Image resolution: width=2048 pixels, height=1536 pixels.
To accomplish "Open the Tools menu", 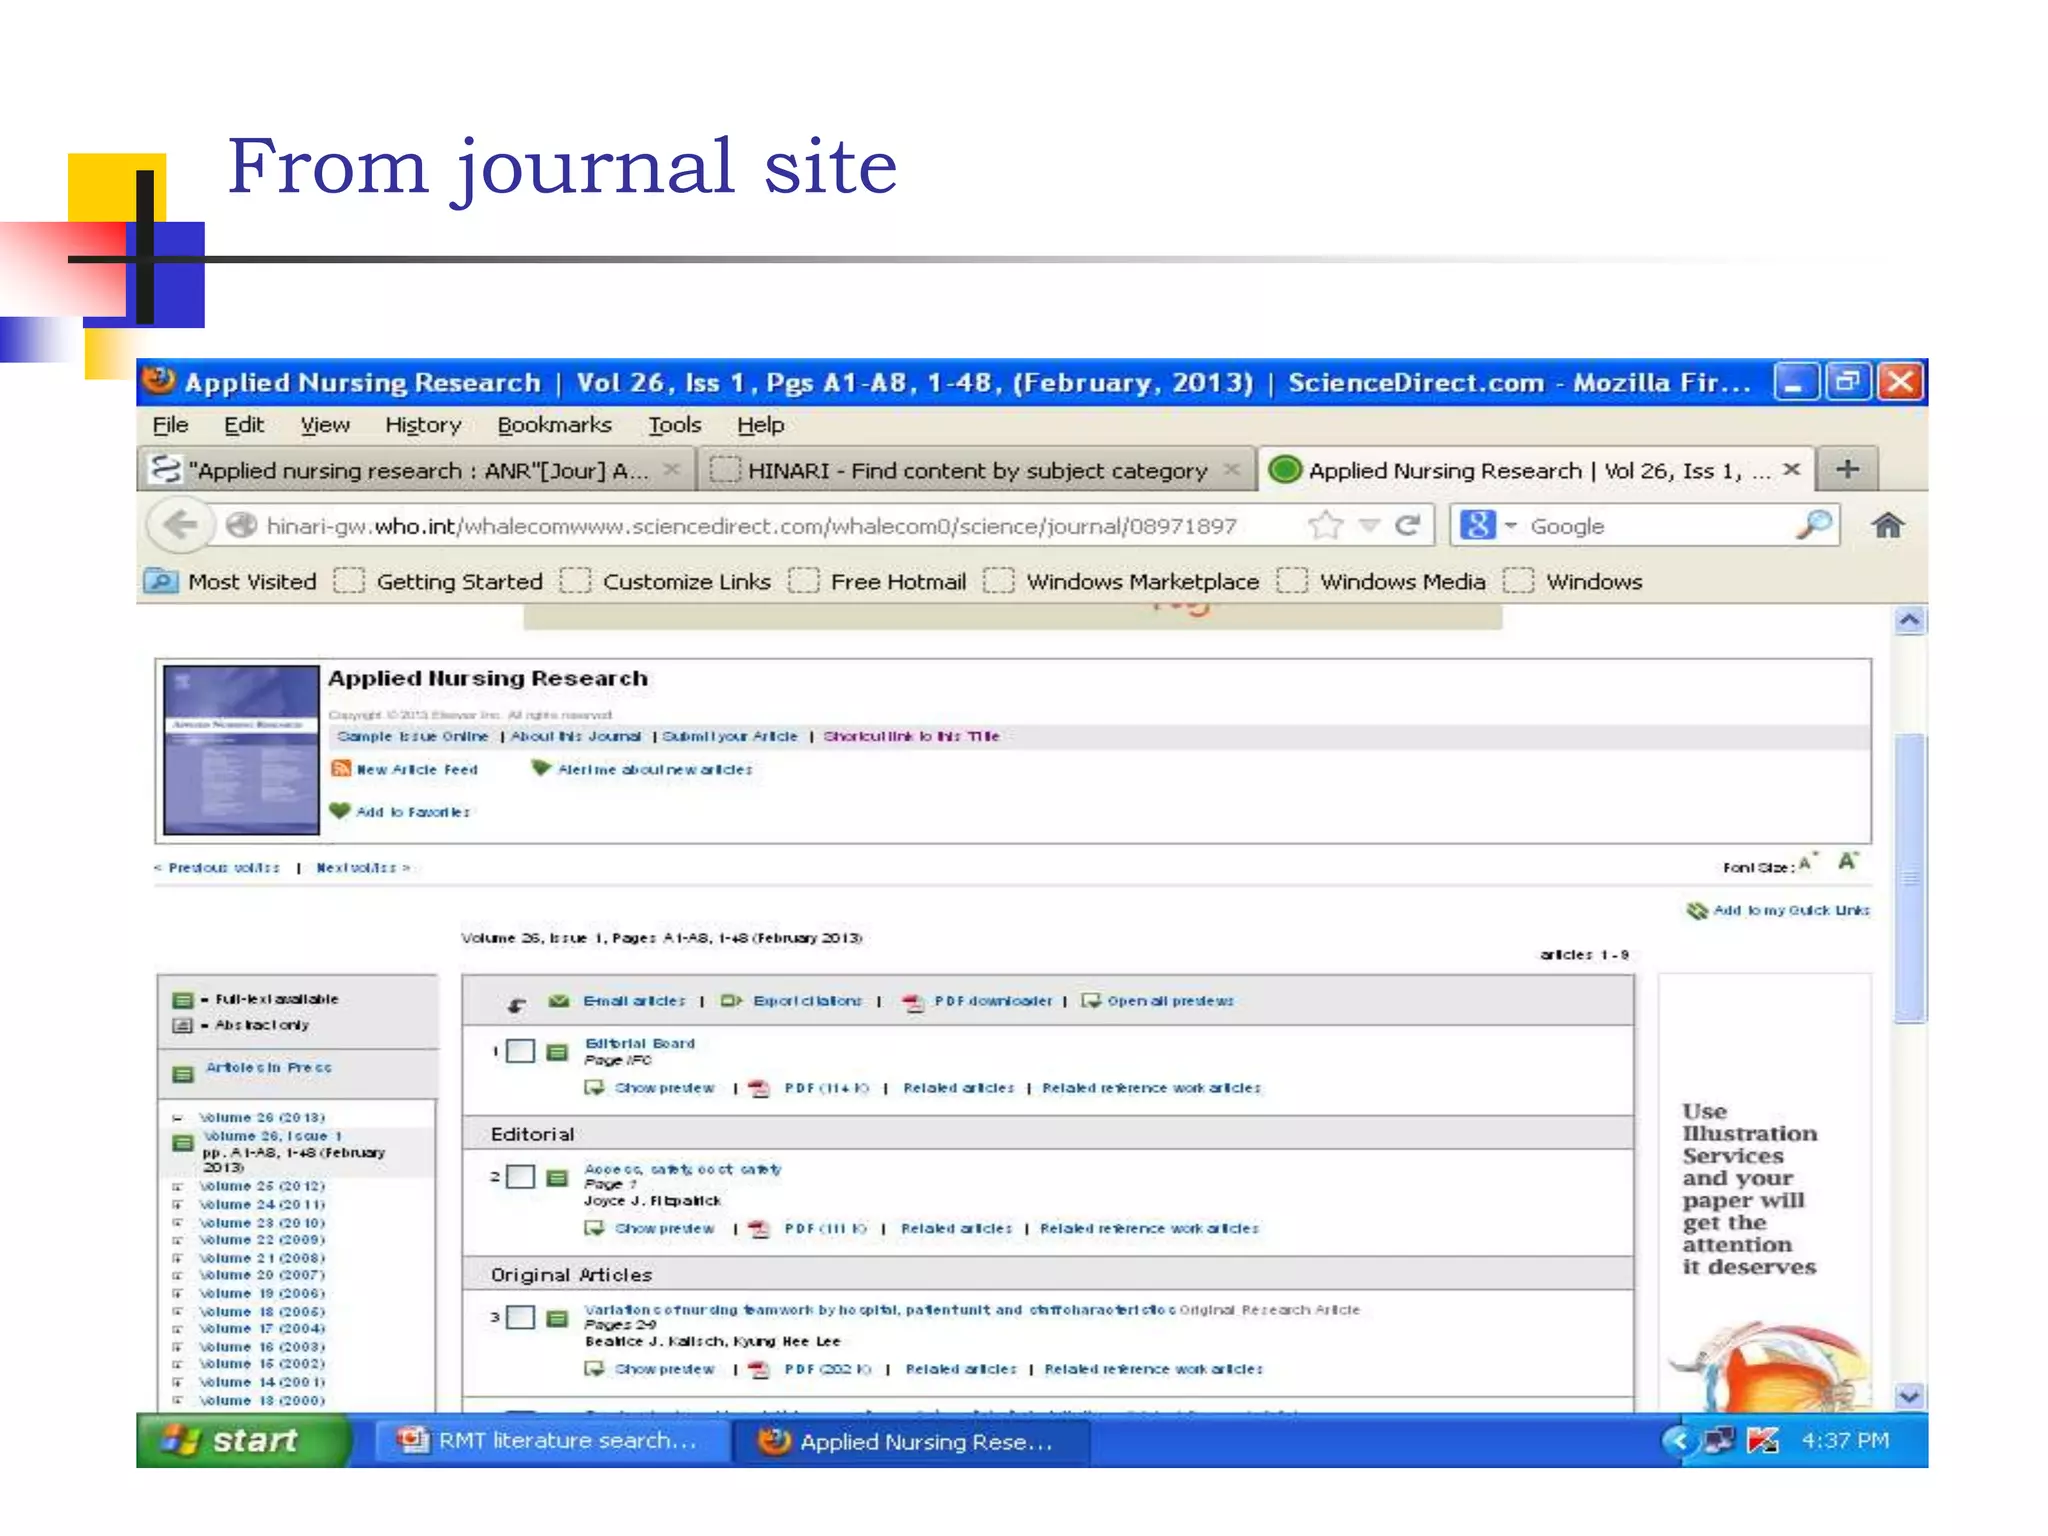I will click(x=675, y=425).
